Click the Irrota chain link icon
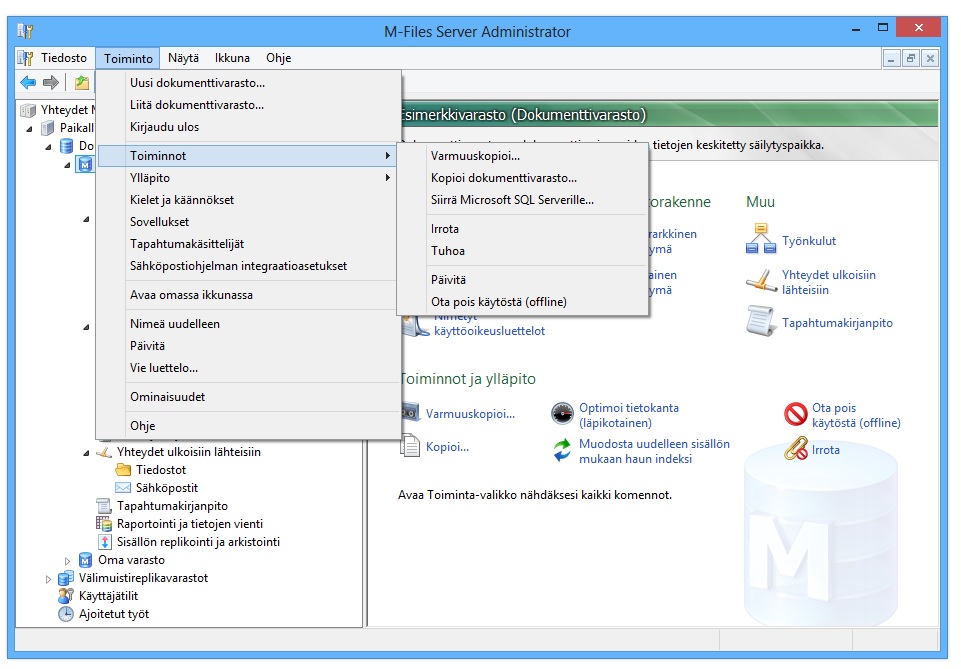The image size is (961, 669). pos(796,448)
